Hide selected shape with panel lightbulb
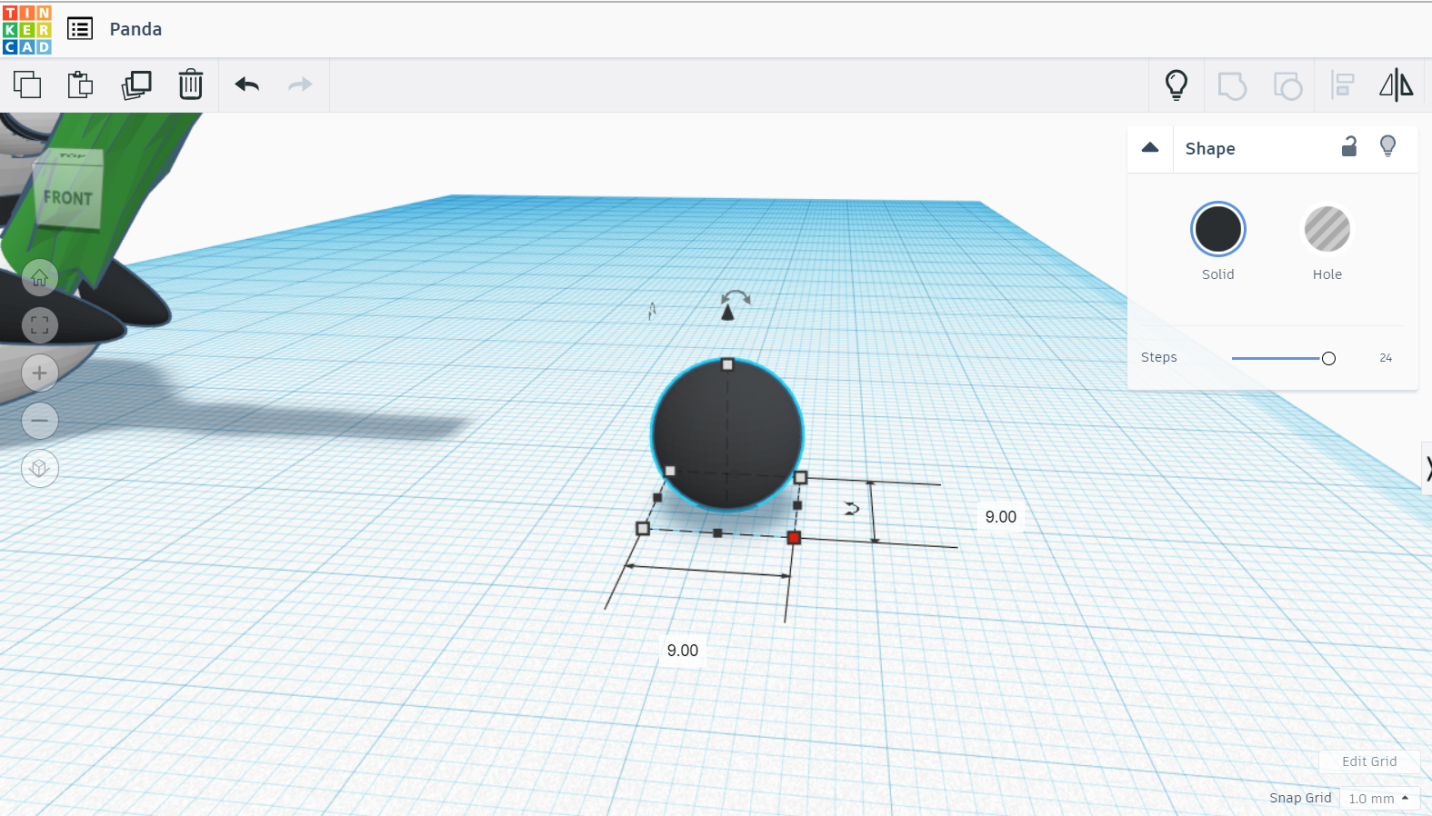Viewport: 1432px width, 816px height. click(1388, 146)
